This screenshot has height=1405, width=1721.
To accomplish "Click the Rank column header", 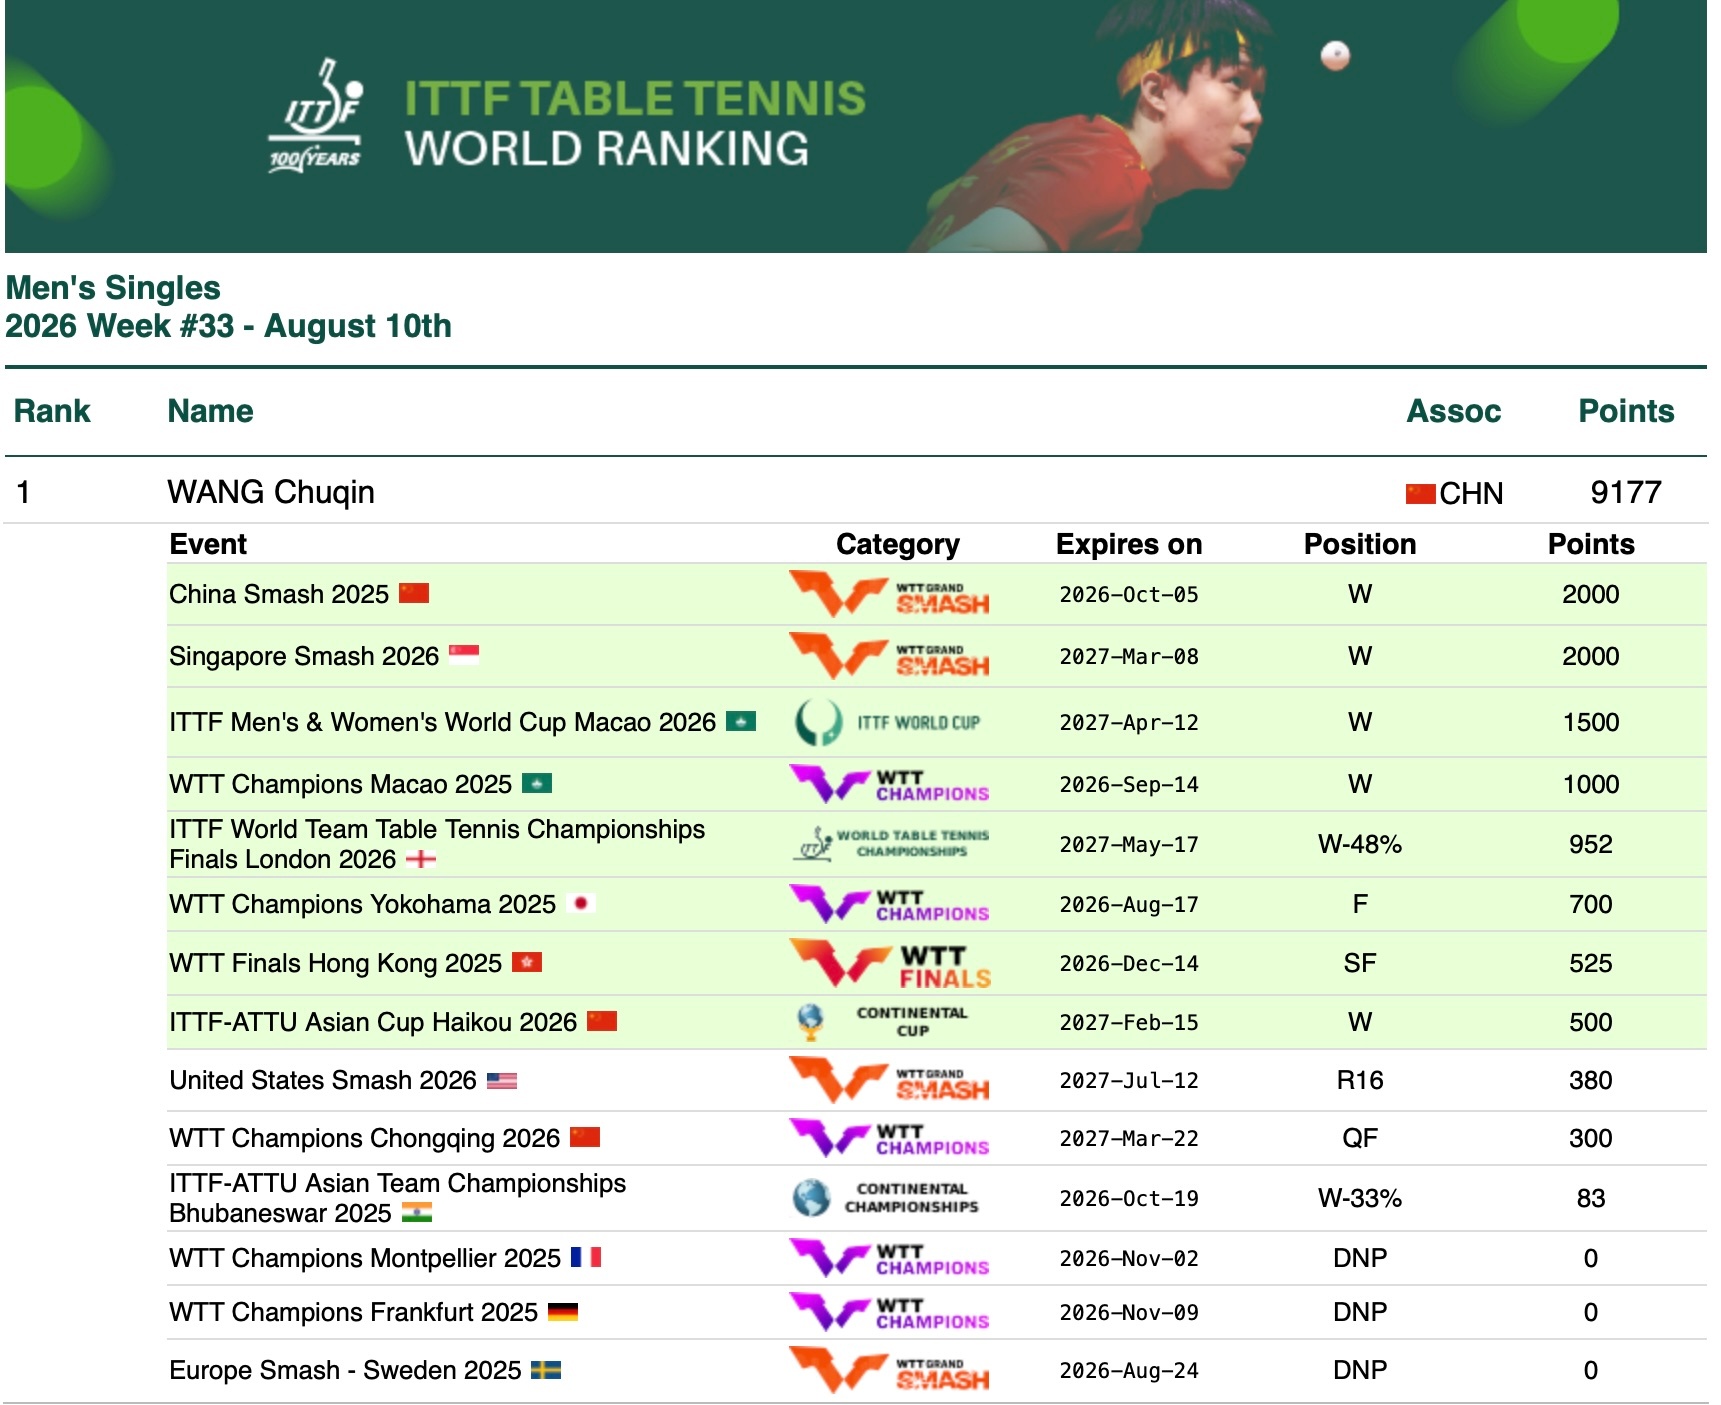I will (x=52, y=411).
